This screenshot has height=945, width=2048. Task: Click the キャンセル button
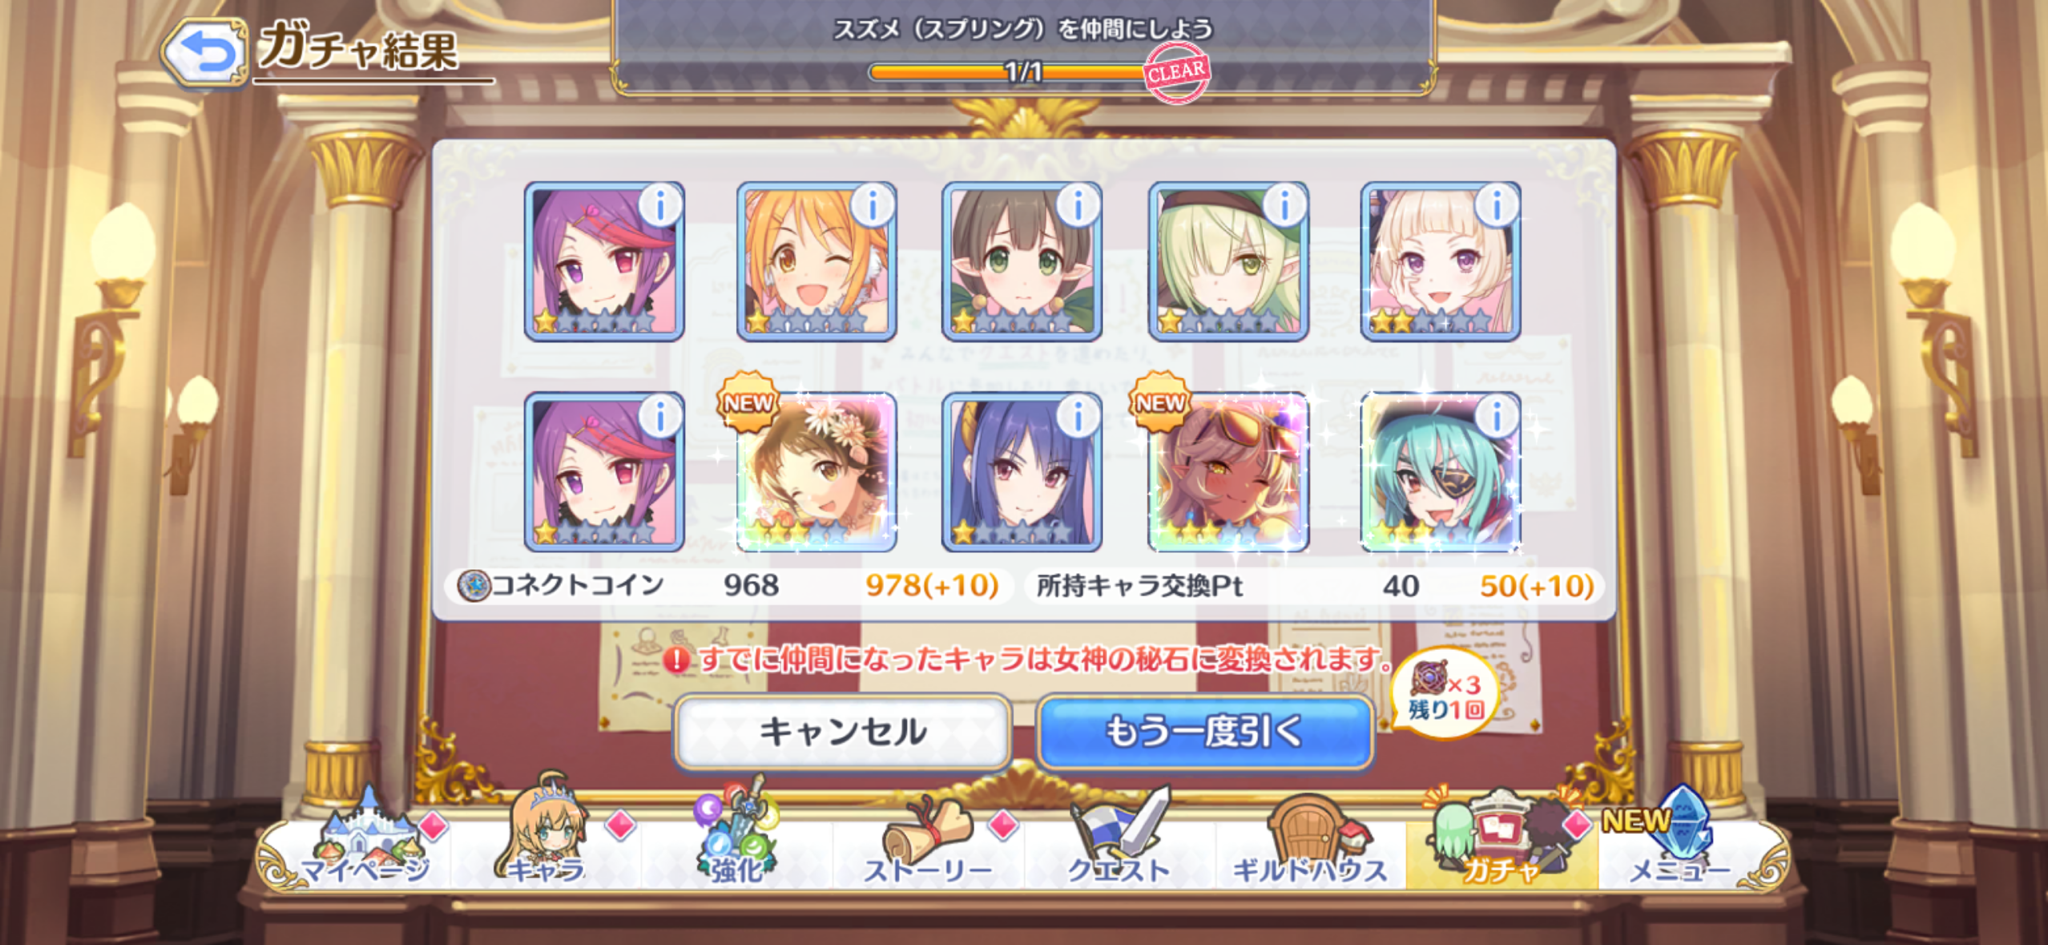click(x=842, y=732)
